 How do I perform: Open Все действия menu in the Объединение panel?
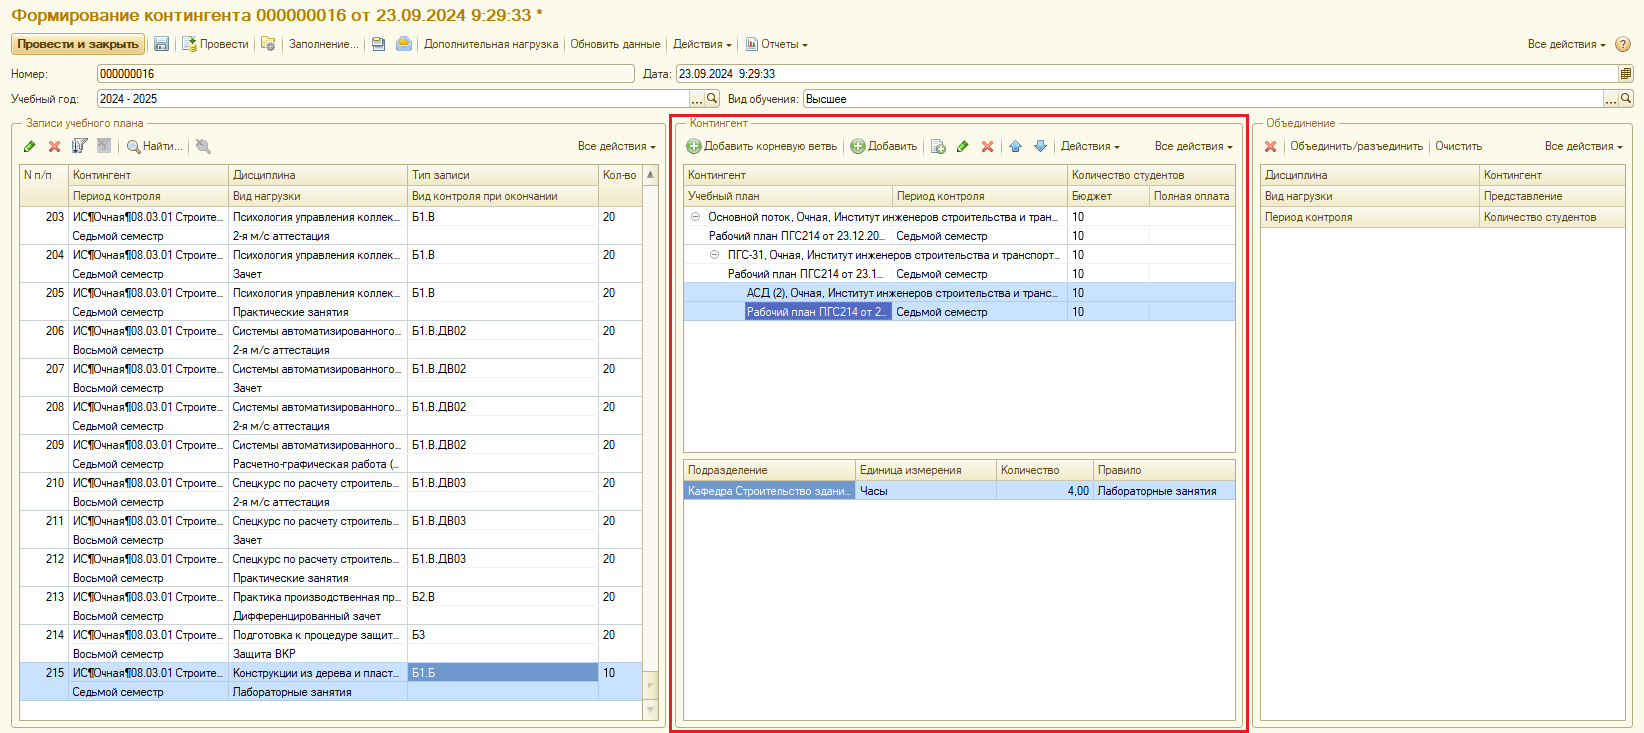[1583, 146]
